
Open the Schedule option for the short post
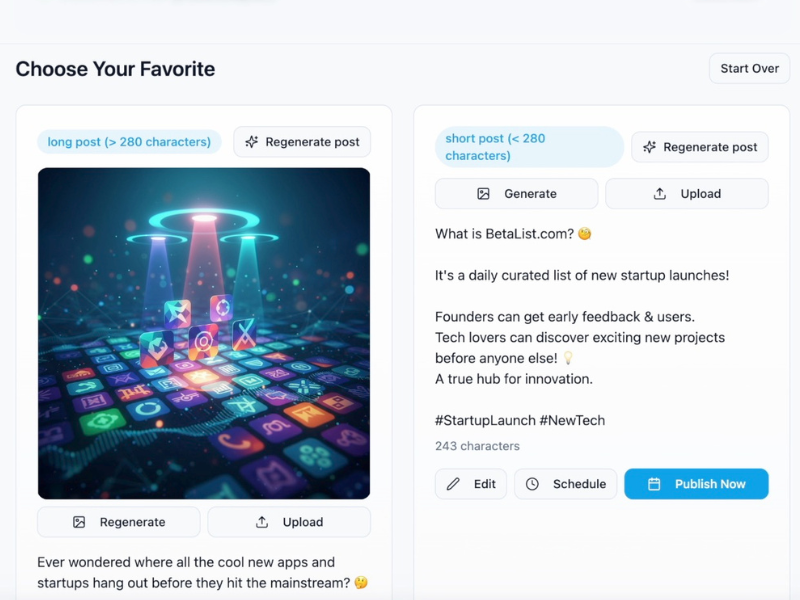point(566,484)
